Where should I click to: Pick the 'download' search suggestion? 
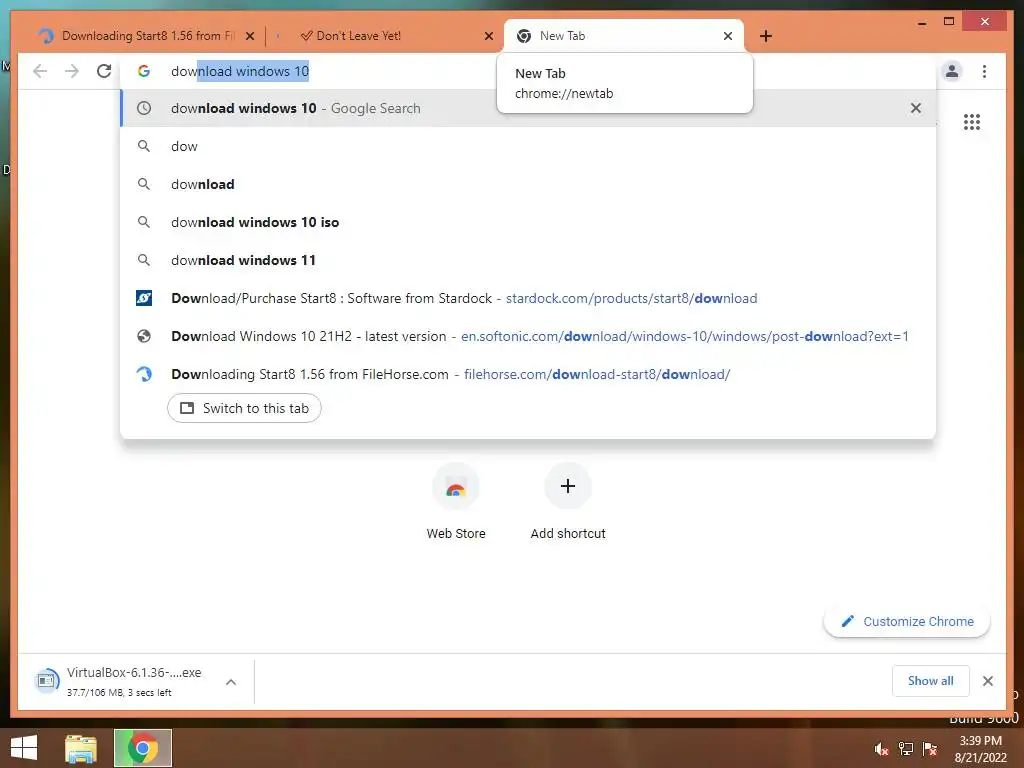(x=528, y=184)
